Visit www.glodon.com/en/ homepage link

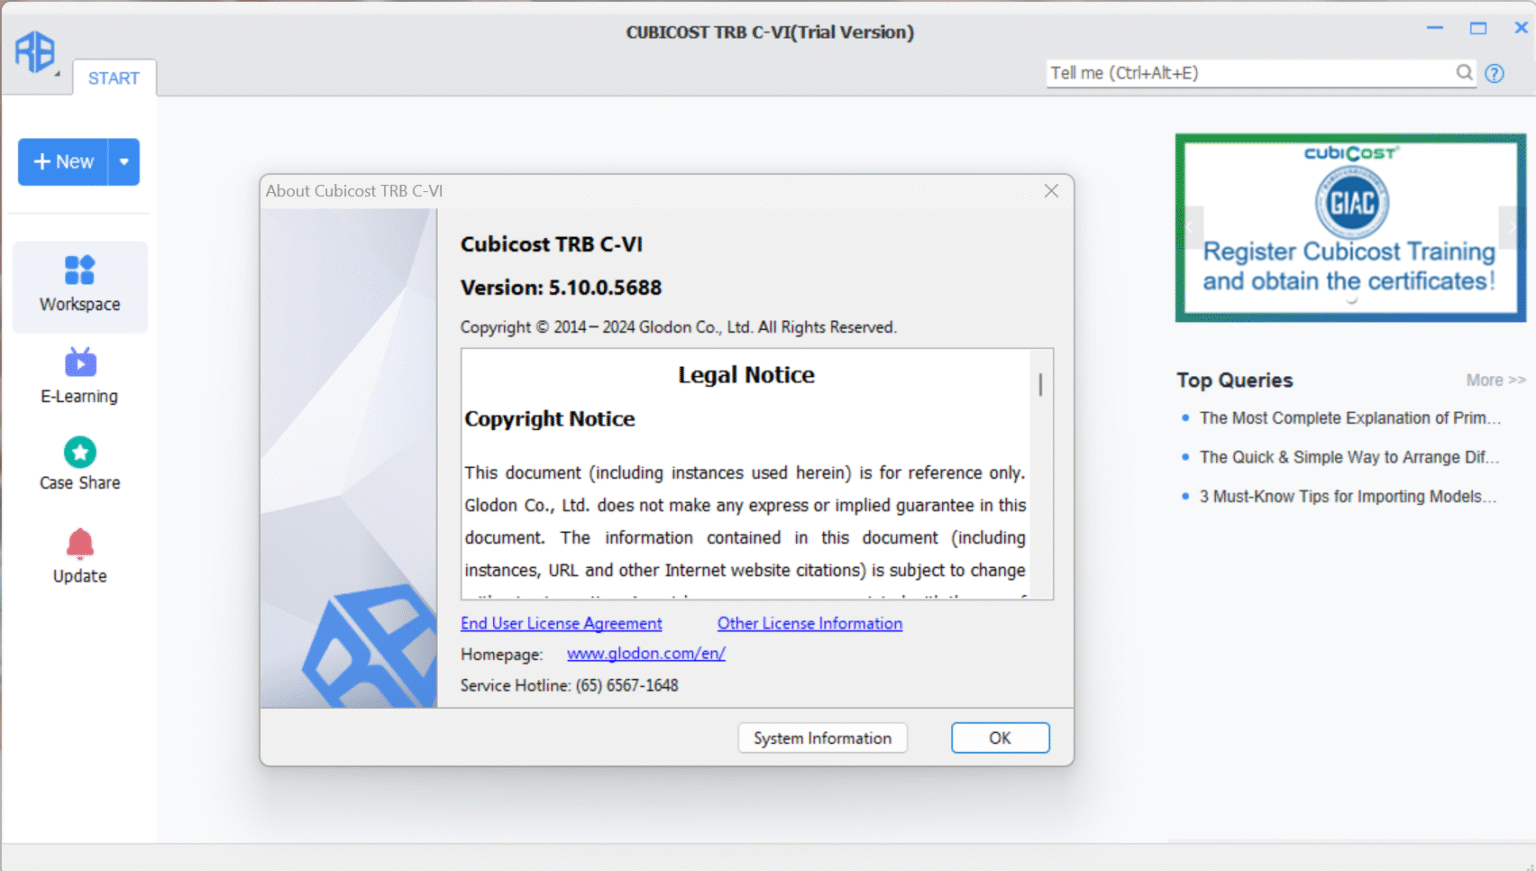646,653
